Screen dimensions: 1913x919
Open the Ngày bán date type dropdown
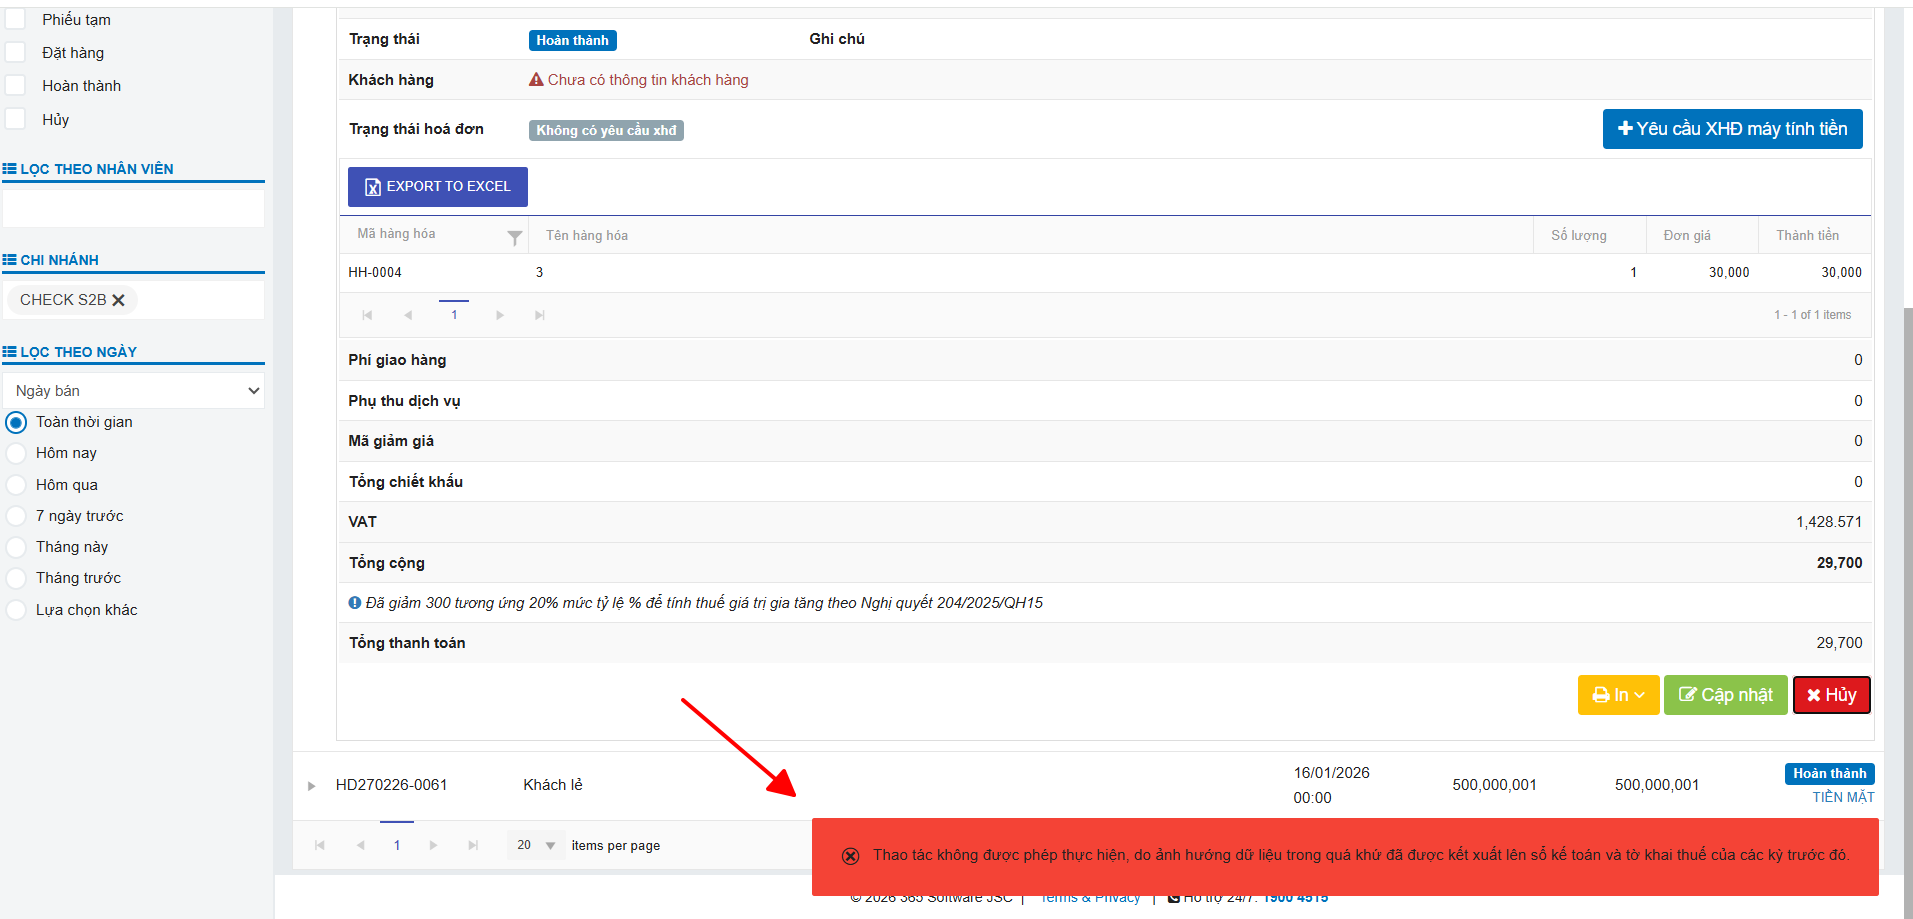tap(134, 391)
